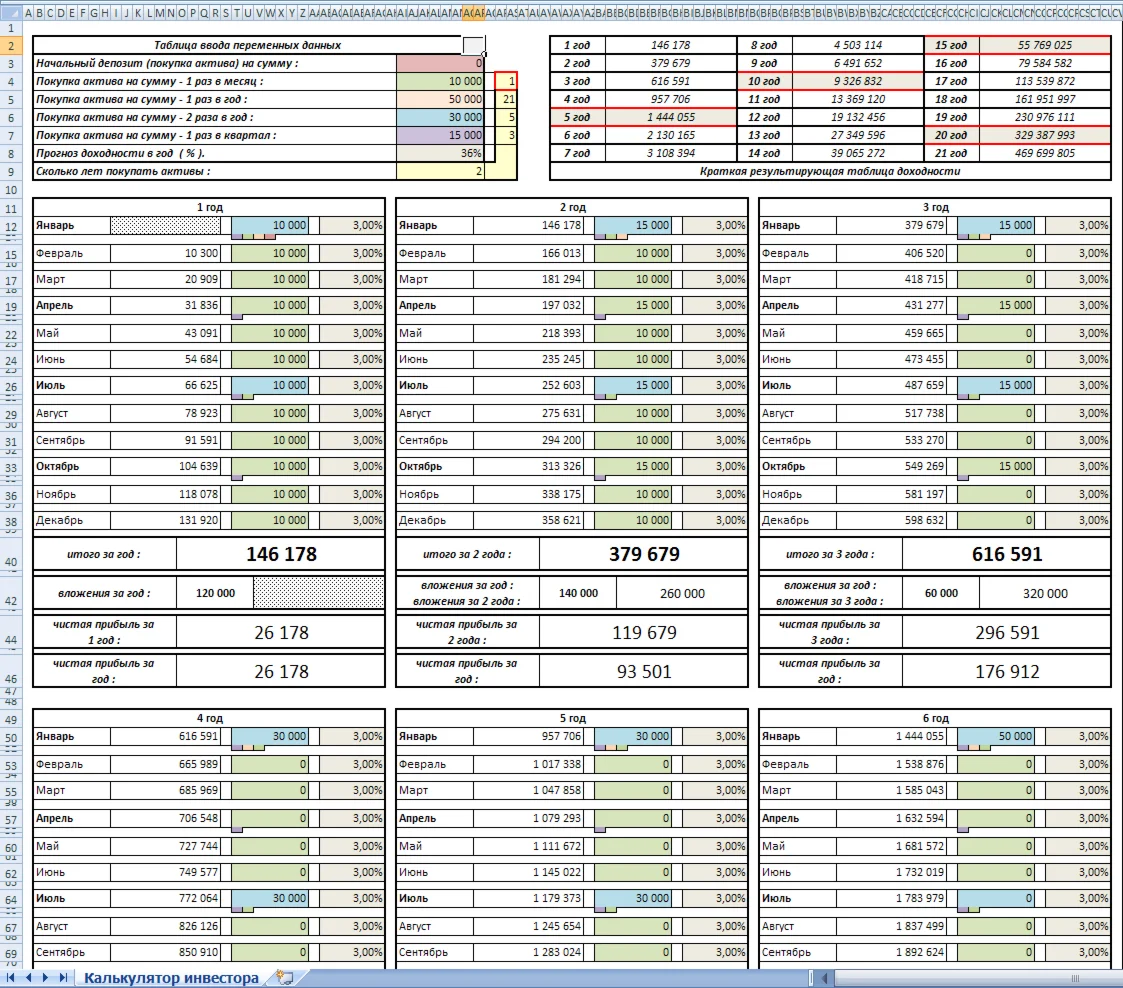Click вложения за 2 года value 260 000

(x=682, y=594)
